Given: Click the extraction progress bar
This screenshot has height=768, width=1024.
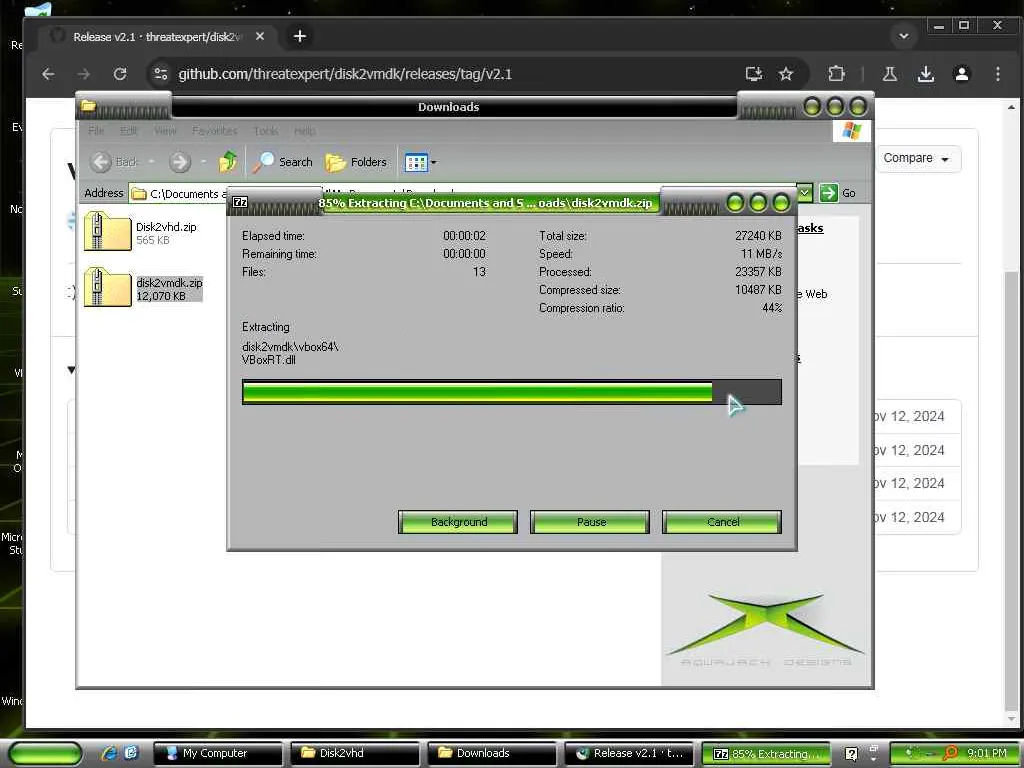Looking at the screenshot, I should [x=511, y=392].
